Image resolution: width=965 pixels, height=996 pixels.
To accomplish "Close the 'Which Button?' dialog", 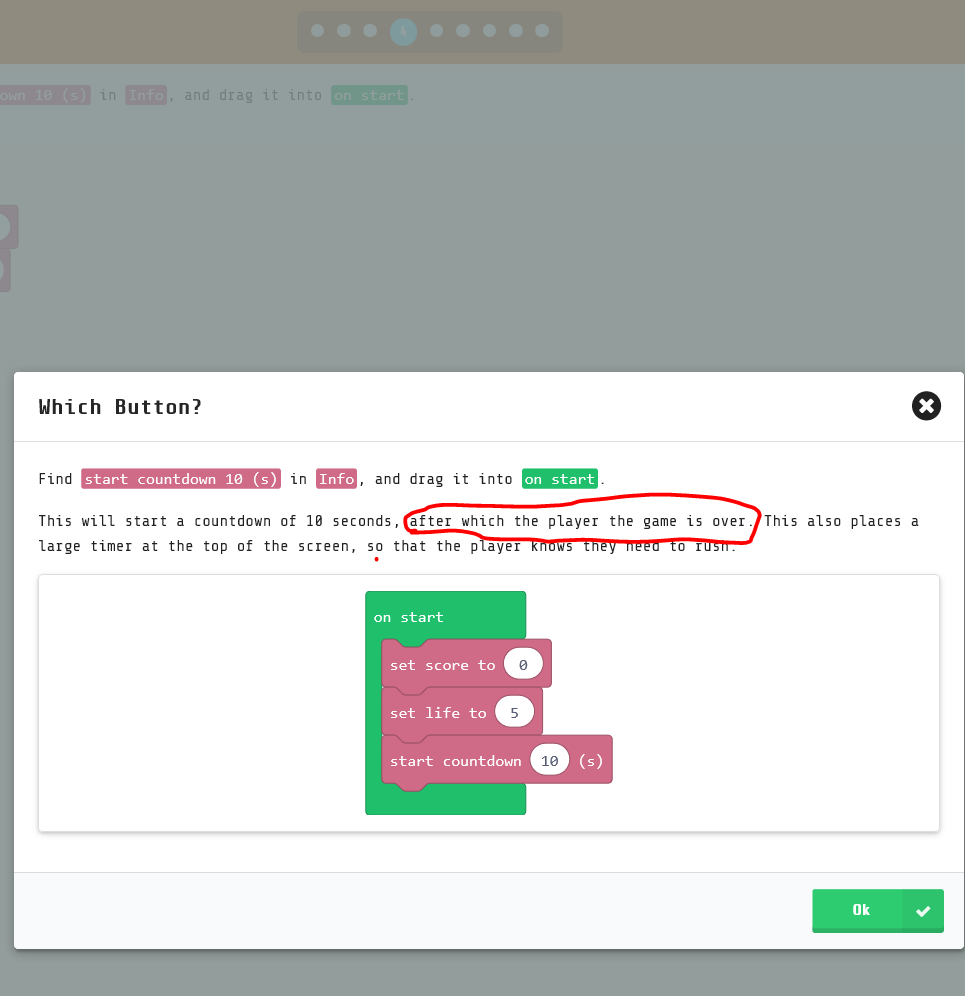I will (x=926, y=406).
